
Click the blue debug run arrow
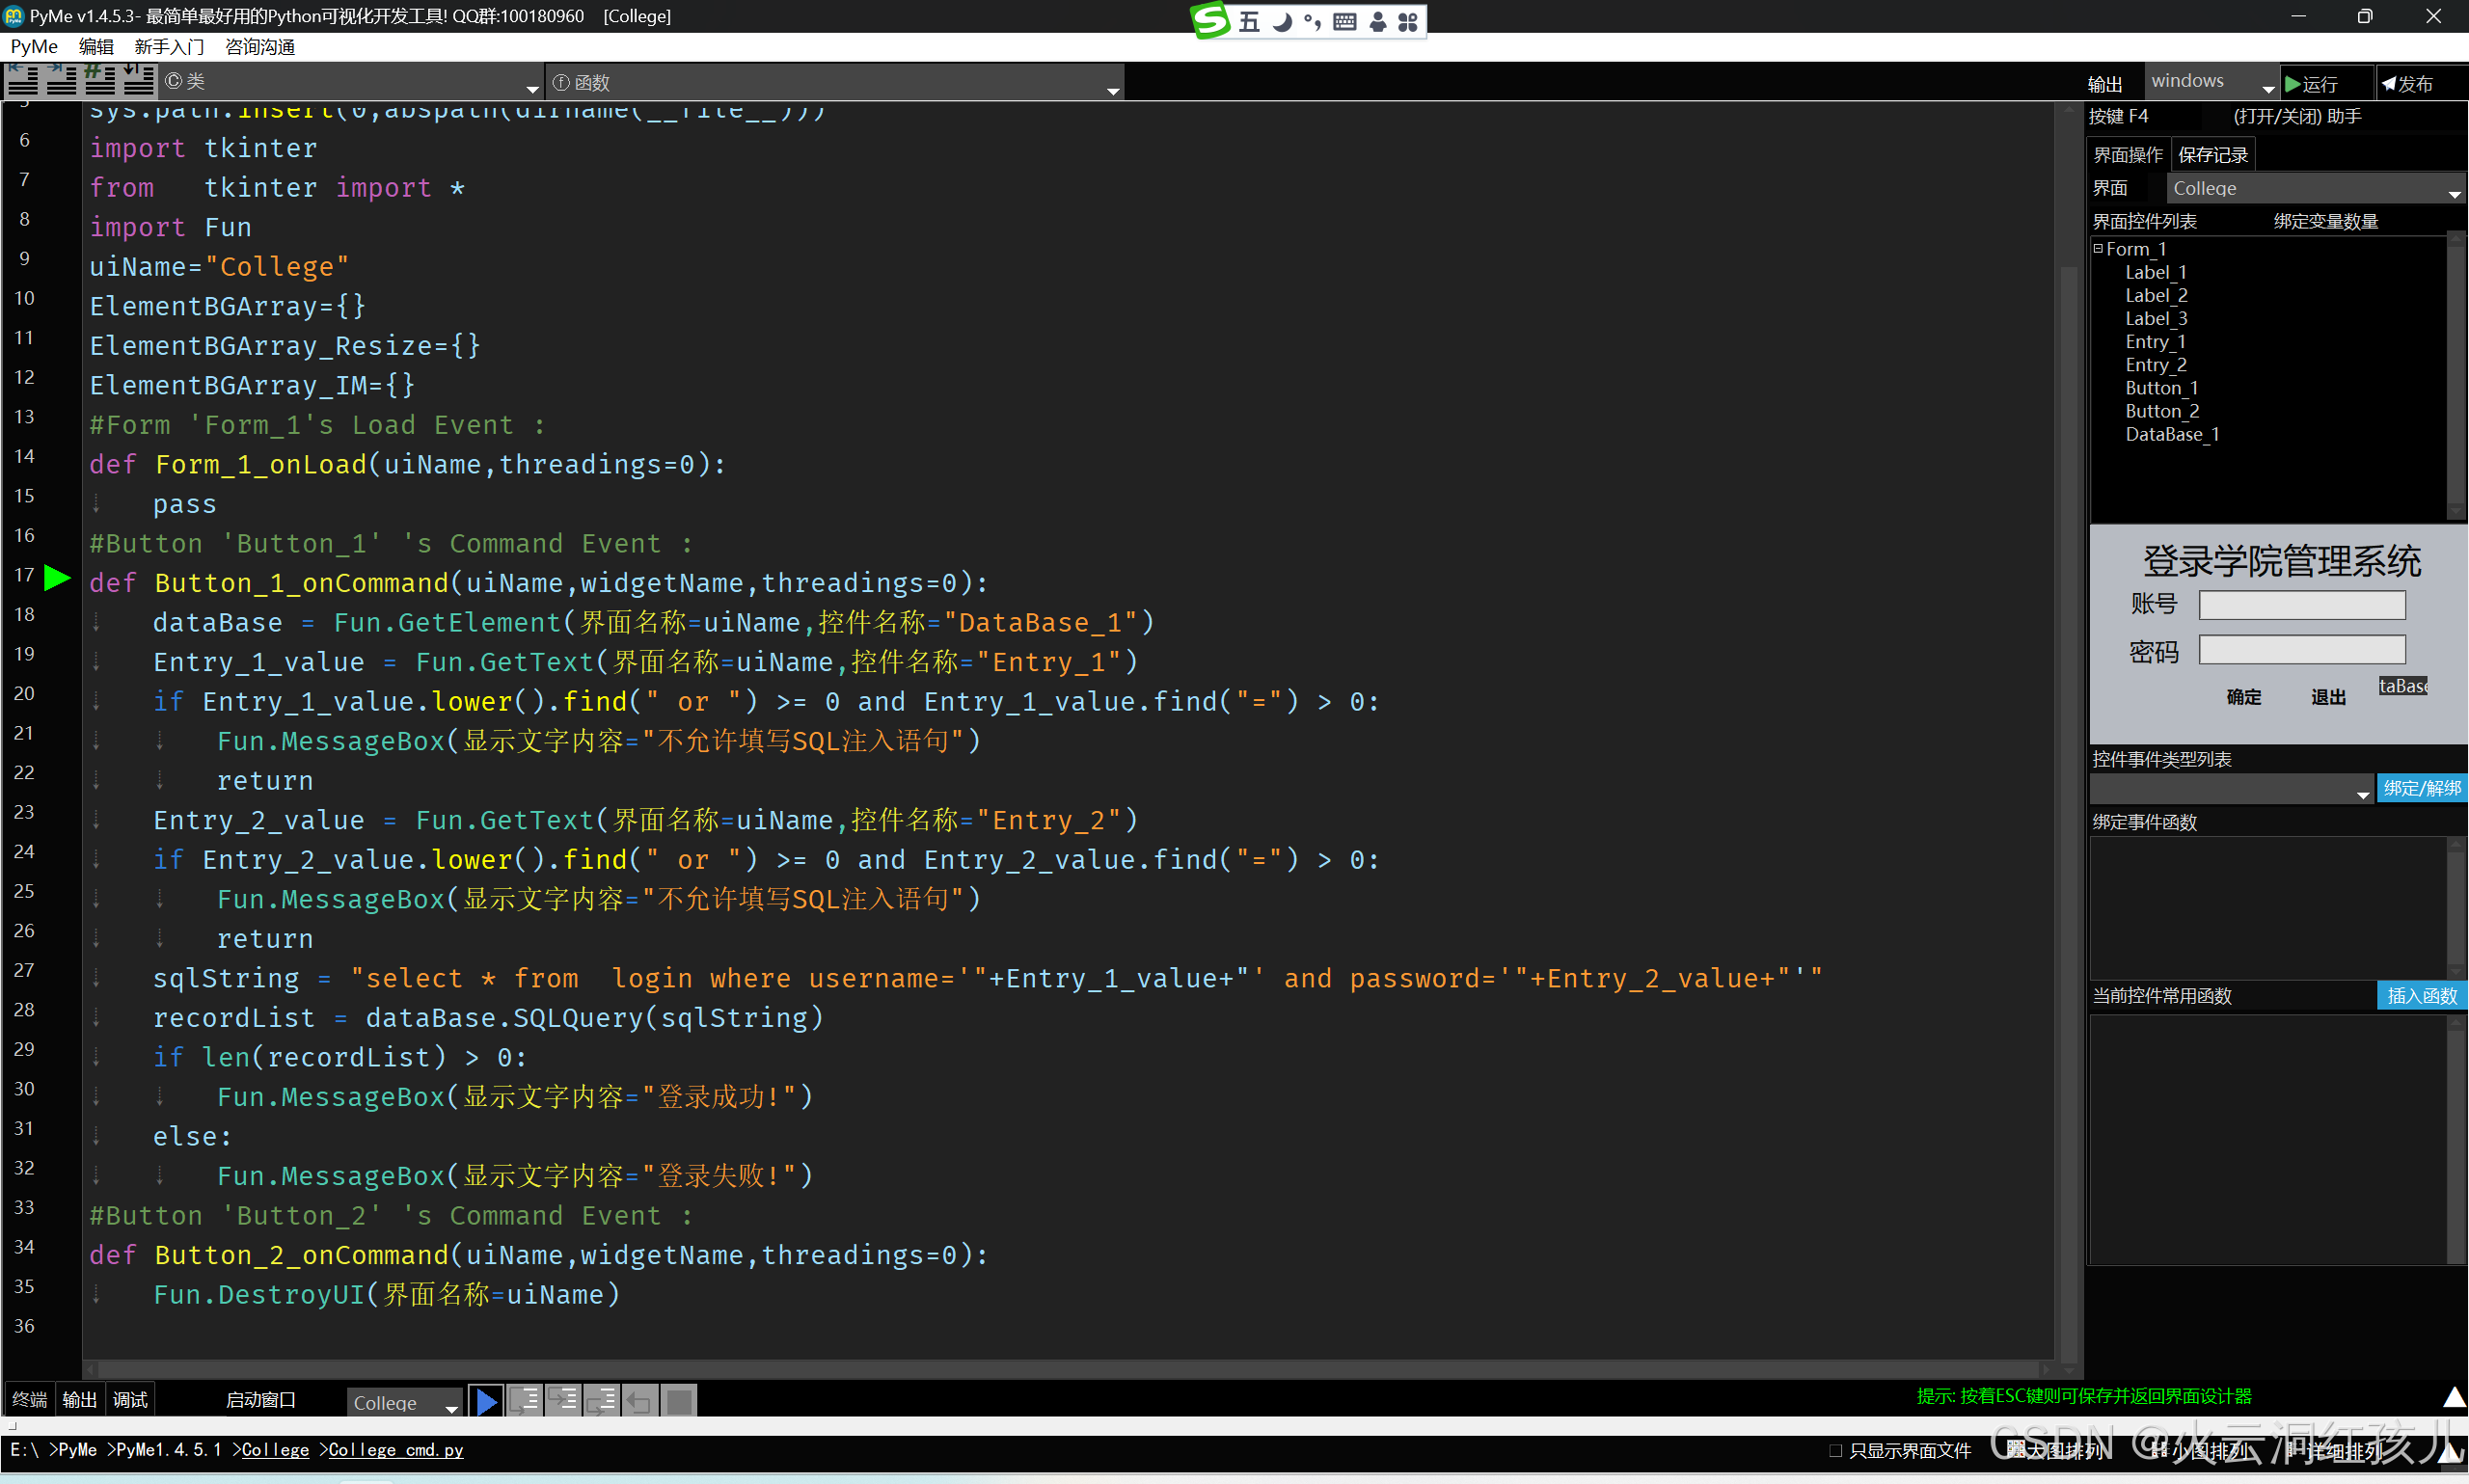pos(486,1401)
